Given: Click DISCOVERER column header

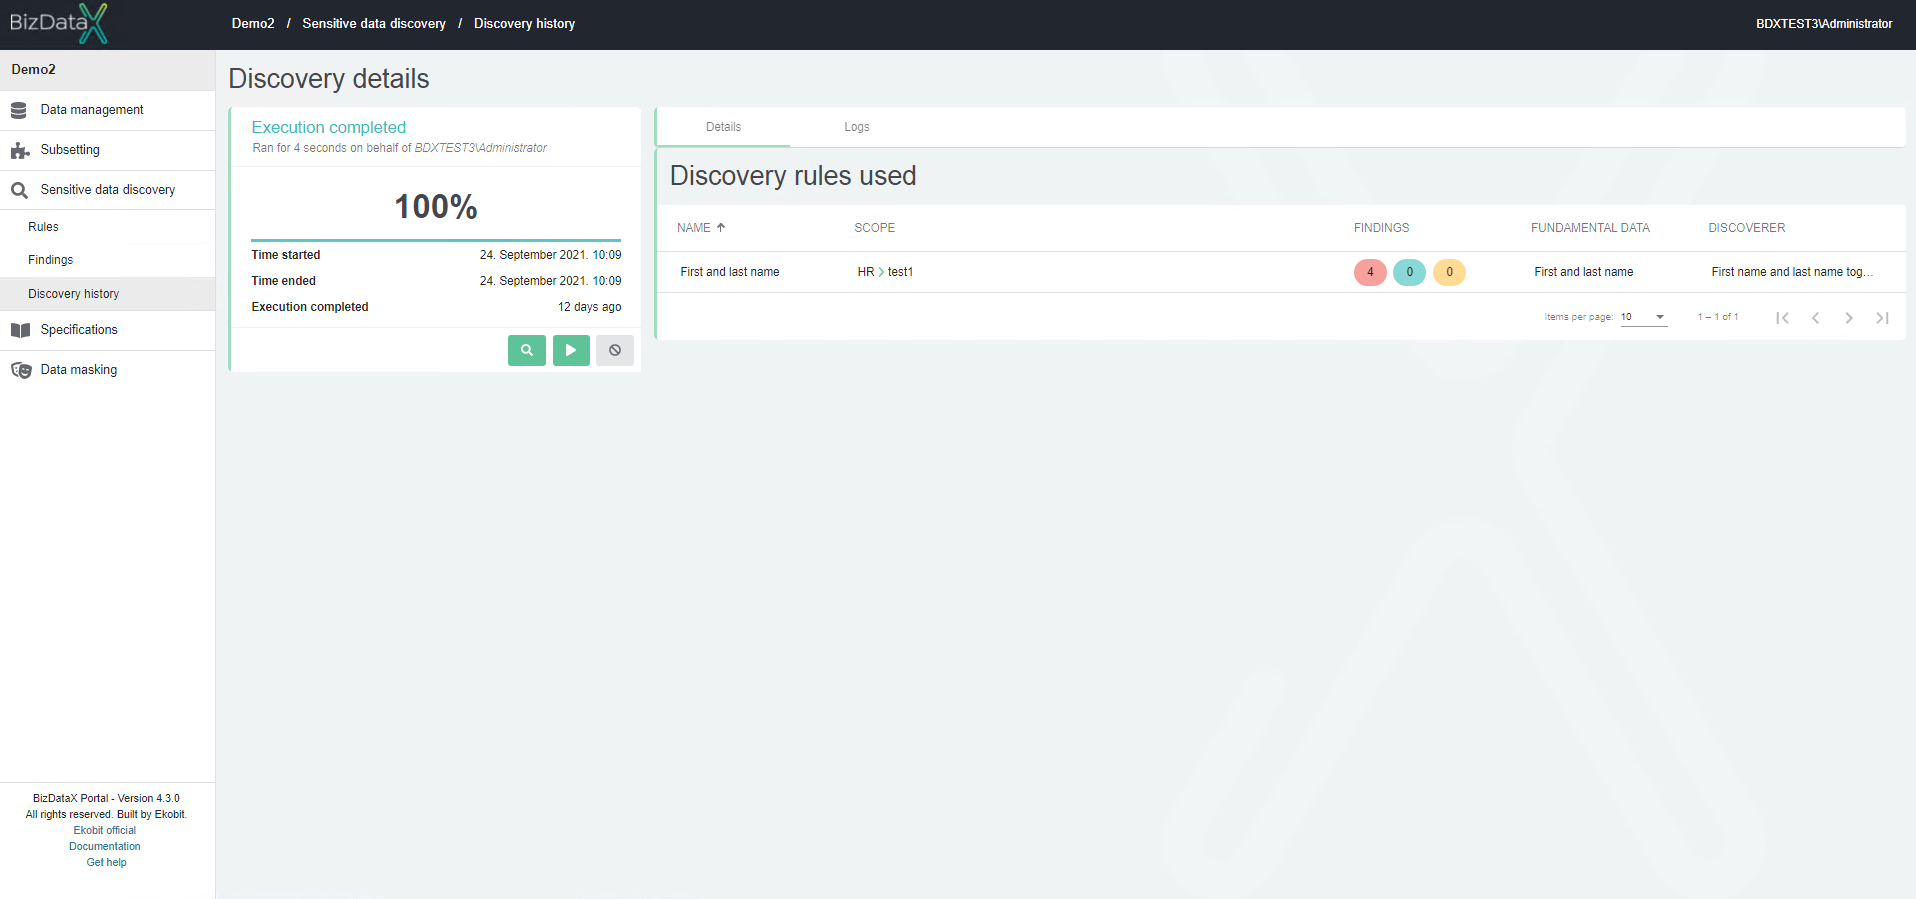Looking at the screenshot, I should [x=1746, y=228].
